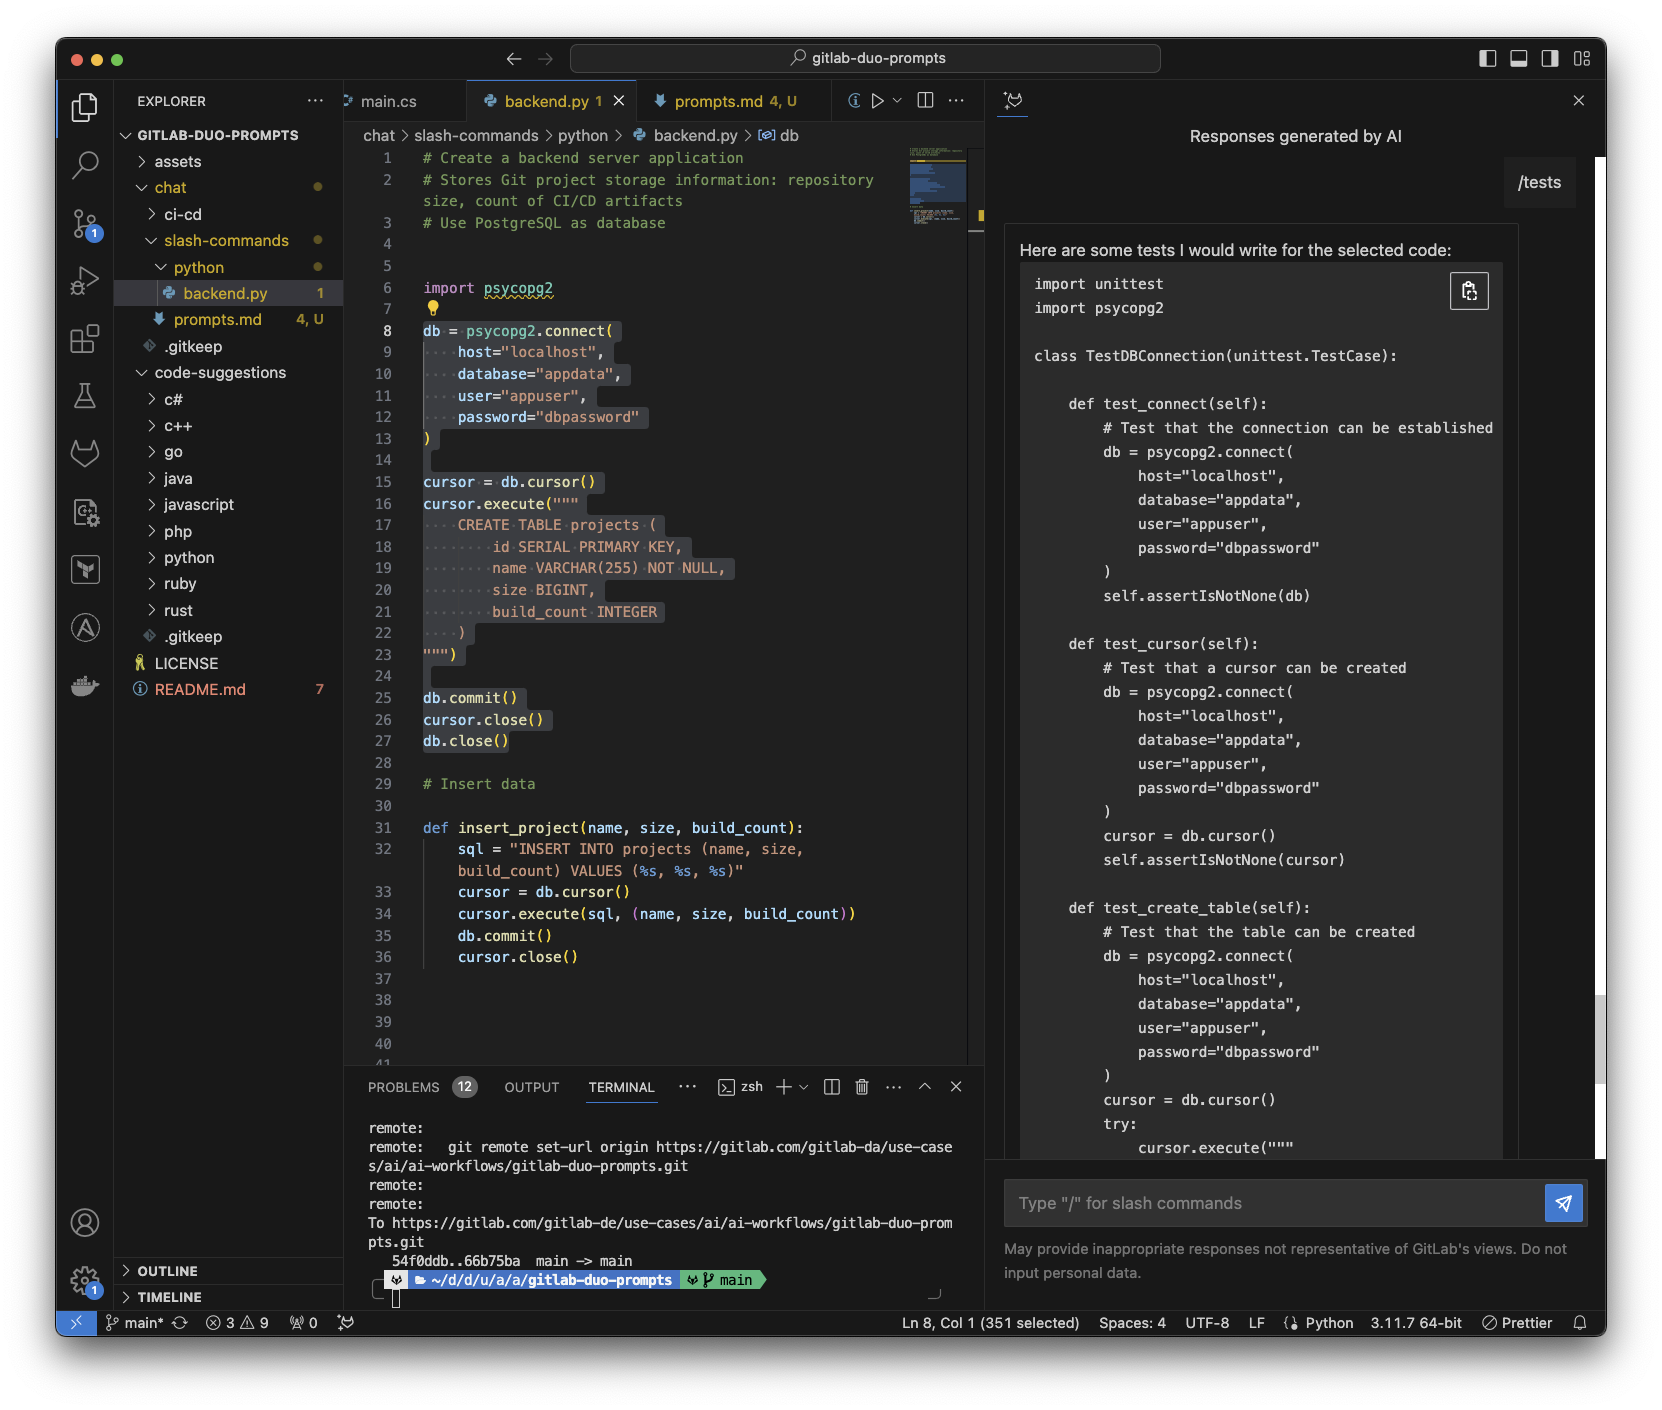
Task: Open the Ansible icon in activity bar
Action: 85,628
